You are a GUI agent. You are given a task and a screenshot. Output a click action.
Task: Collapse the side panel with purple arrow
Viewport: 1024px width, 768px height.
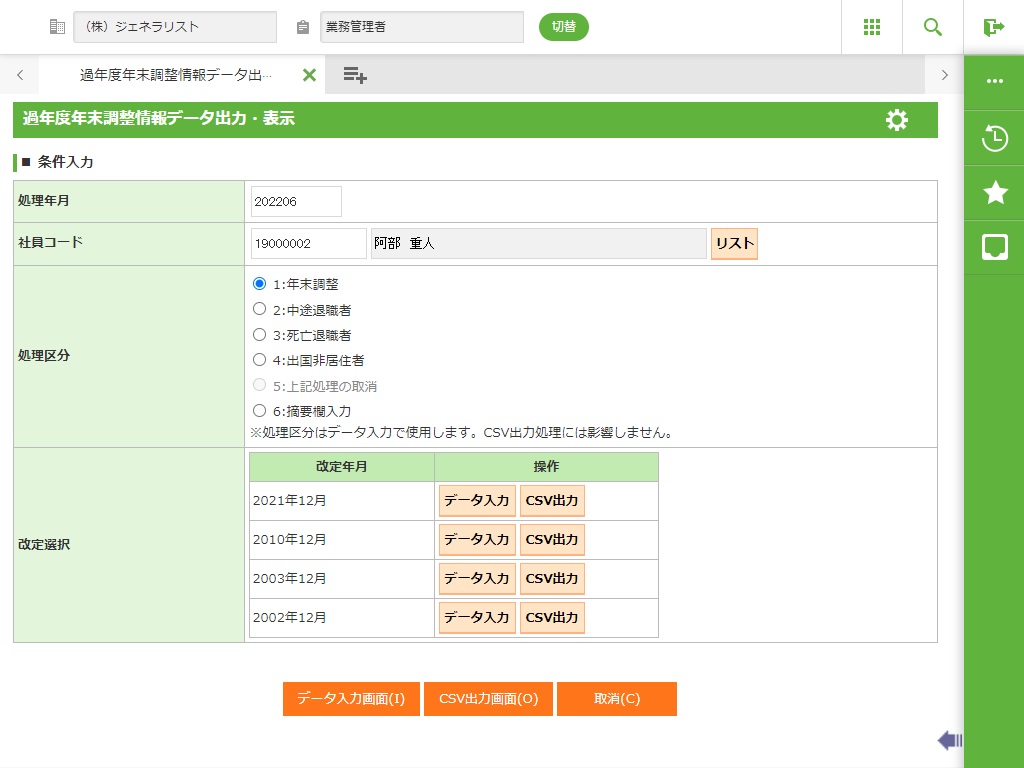tap(949, 740)
